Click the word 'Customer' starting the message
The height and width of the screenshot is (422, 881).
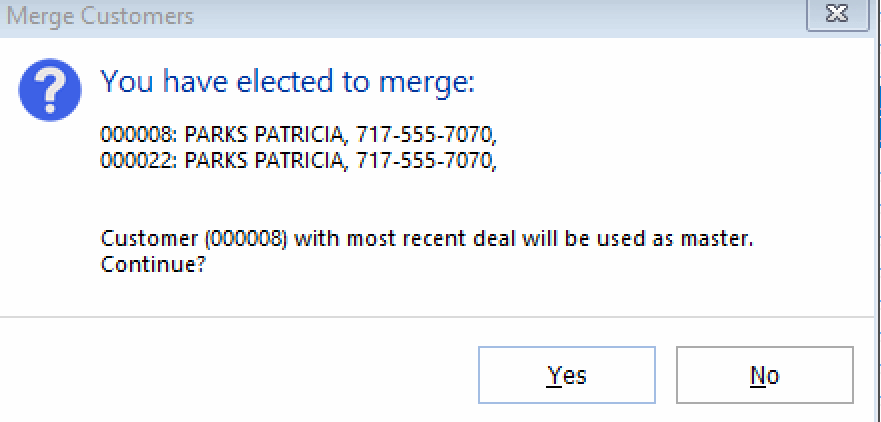pyautogui.click(x=141, y=241)
